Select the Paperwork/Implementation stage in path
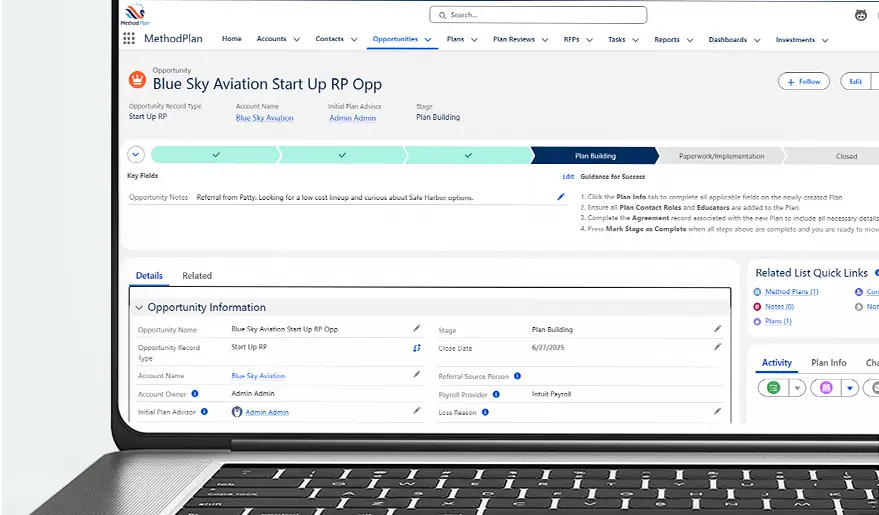Image resolution: width=879 pixels, height=515 pixels. click(721, 156)
